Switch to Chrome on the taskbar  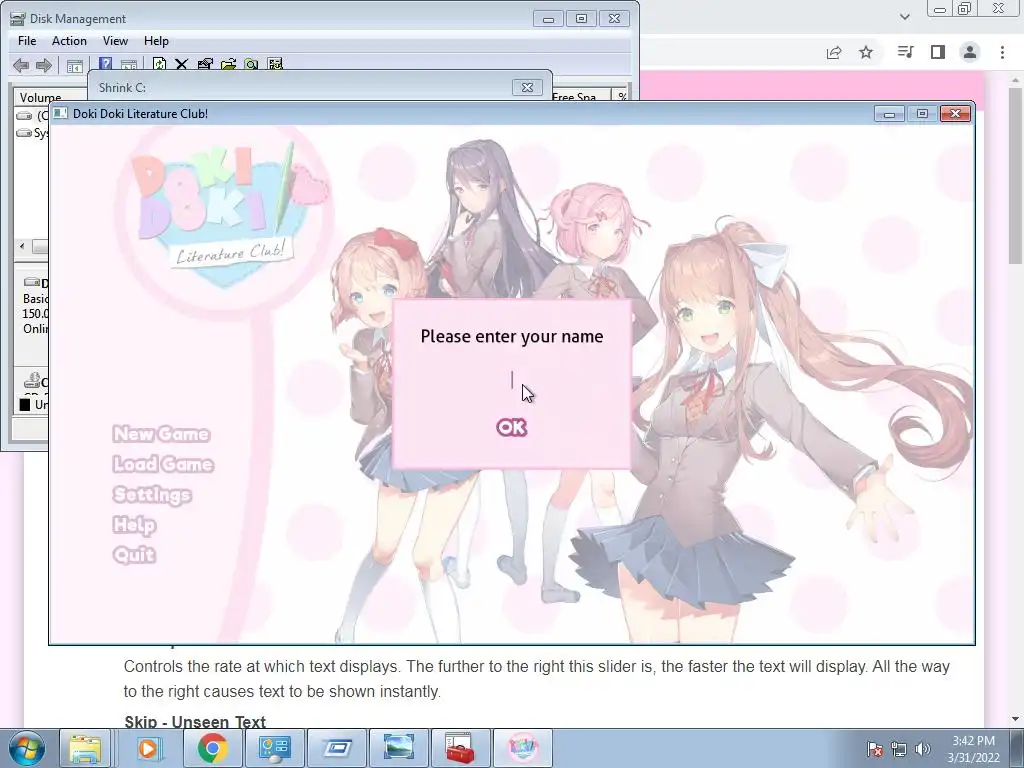coord(212,748)
